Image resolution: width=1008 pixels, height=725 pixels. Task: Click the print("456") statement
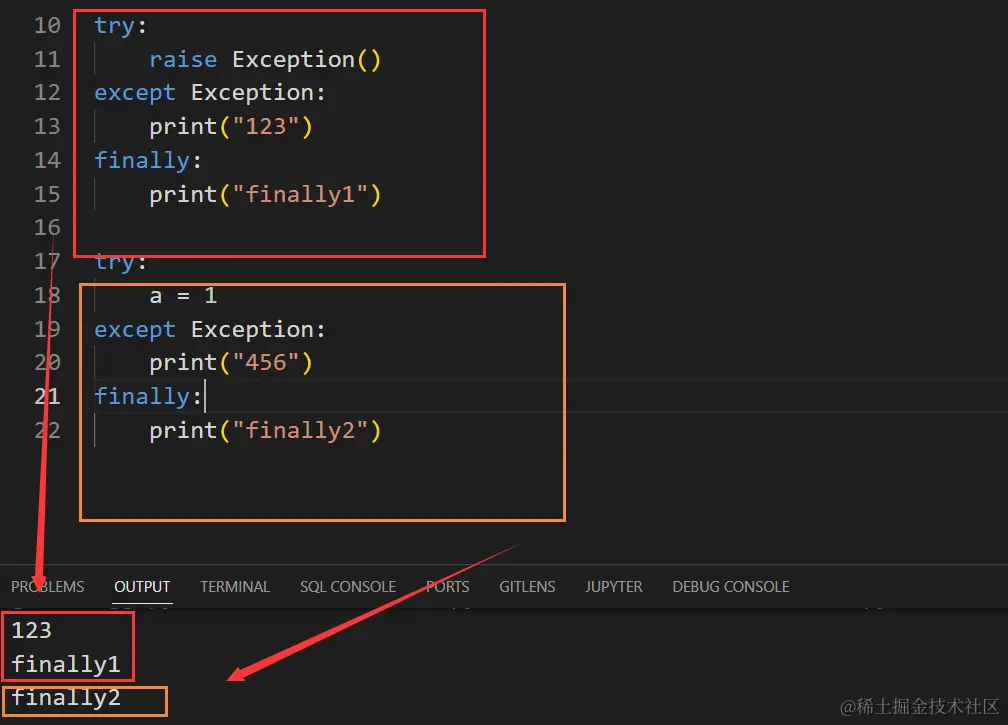(231, 363)
